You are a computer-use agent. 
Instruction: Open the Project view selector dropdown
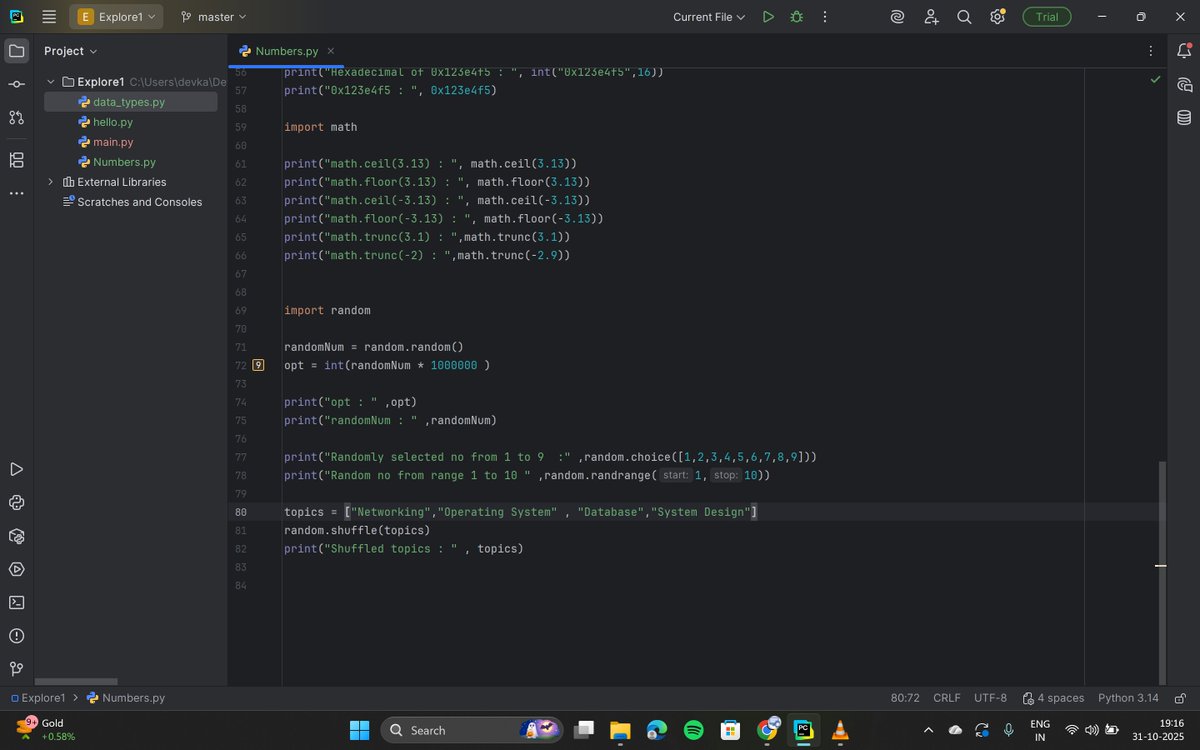tap(71, 51)
